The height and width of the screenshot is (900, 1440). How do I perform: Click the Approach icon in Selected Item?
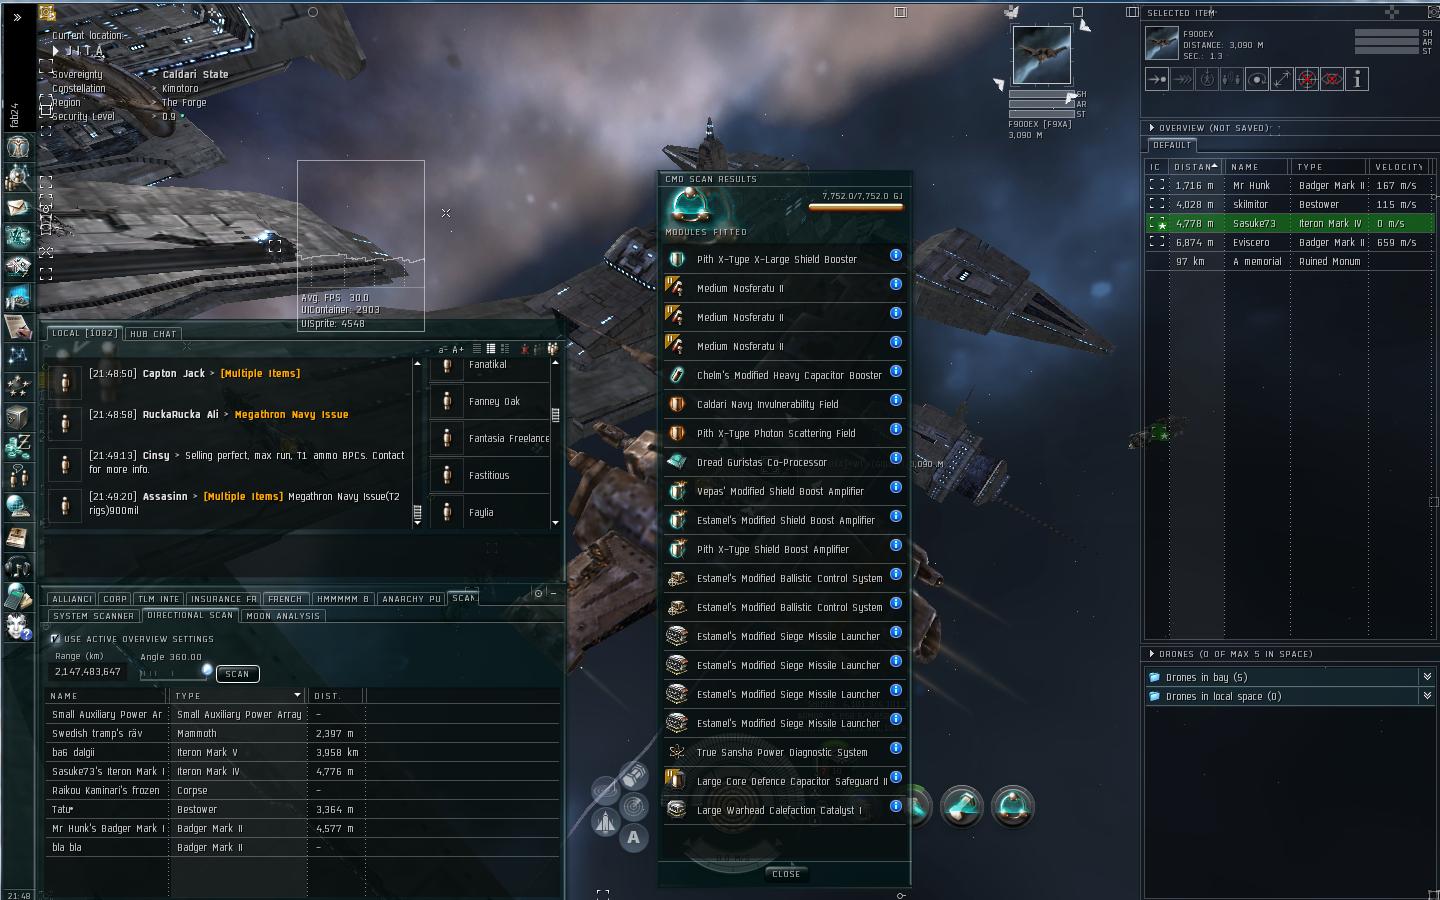click(1157, 79)
